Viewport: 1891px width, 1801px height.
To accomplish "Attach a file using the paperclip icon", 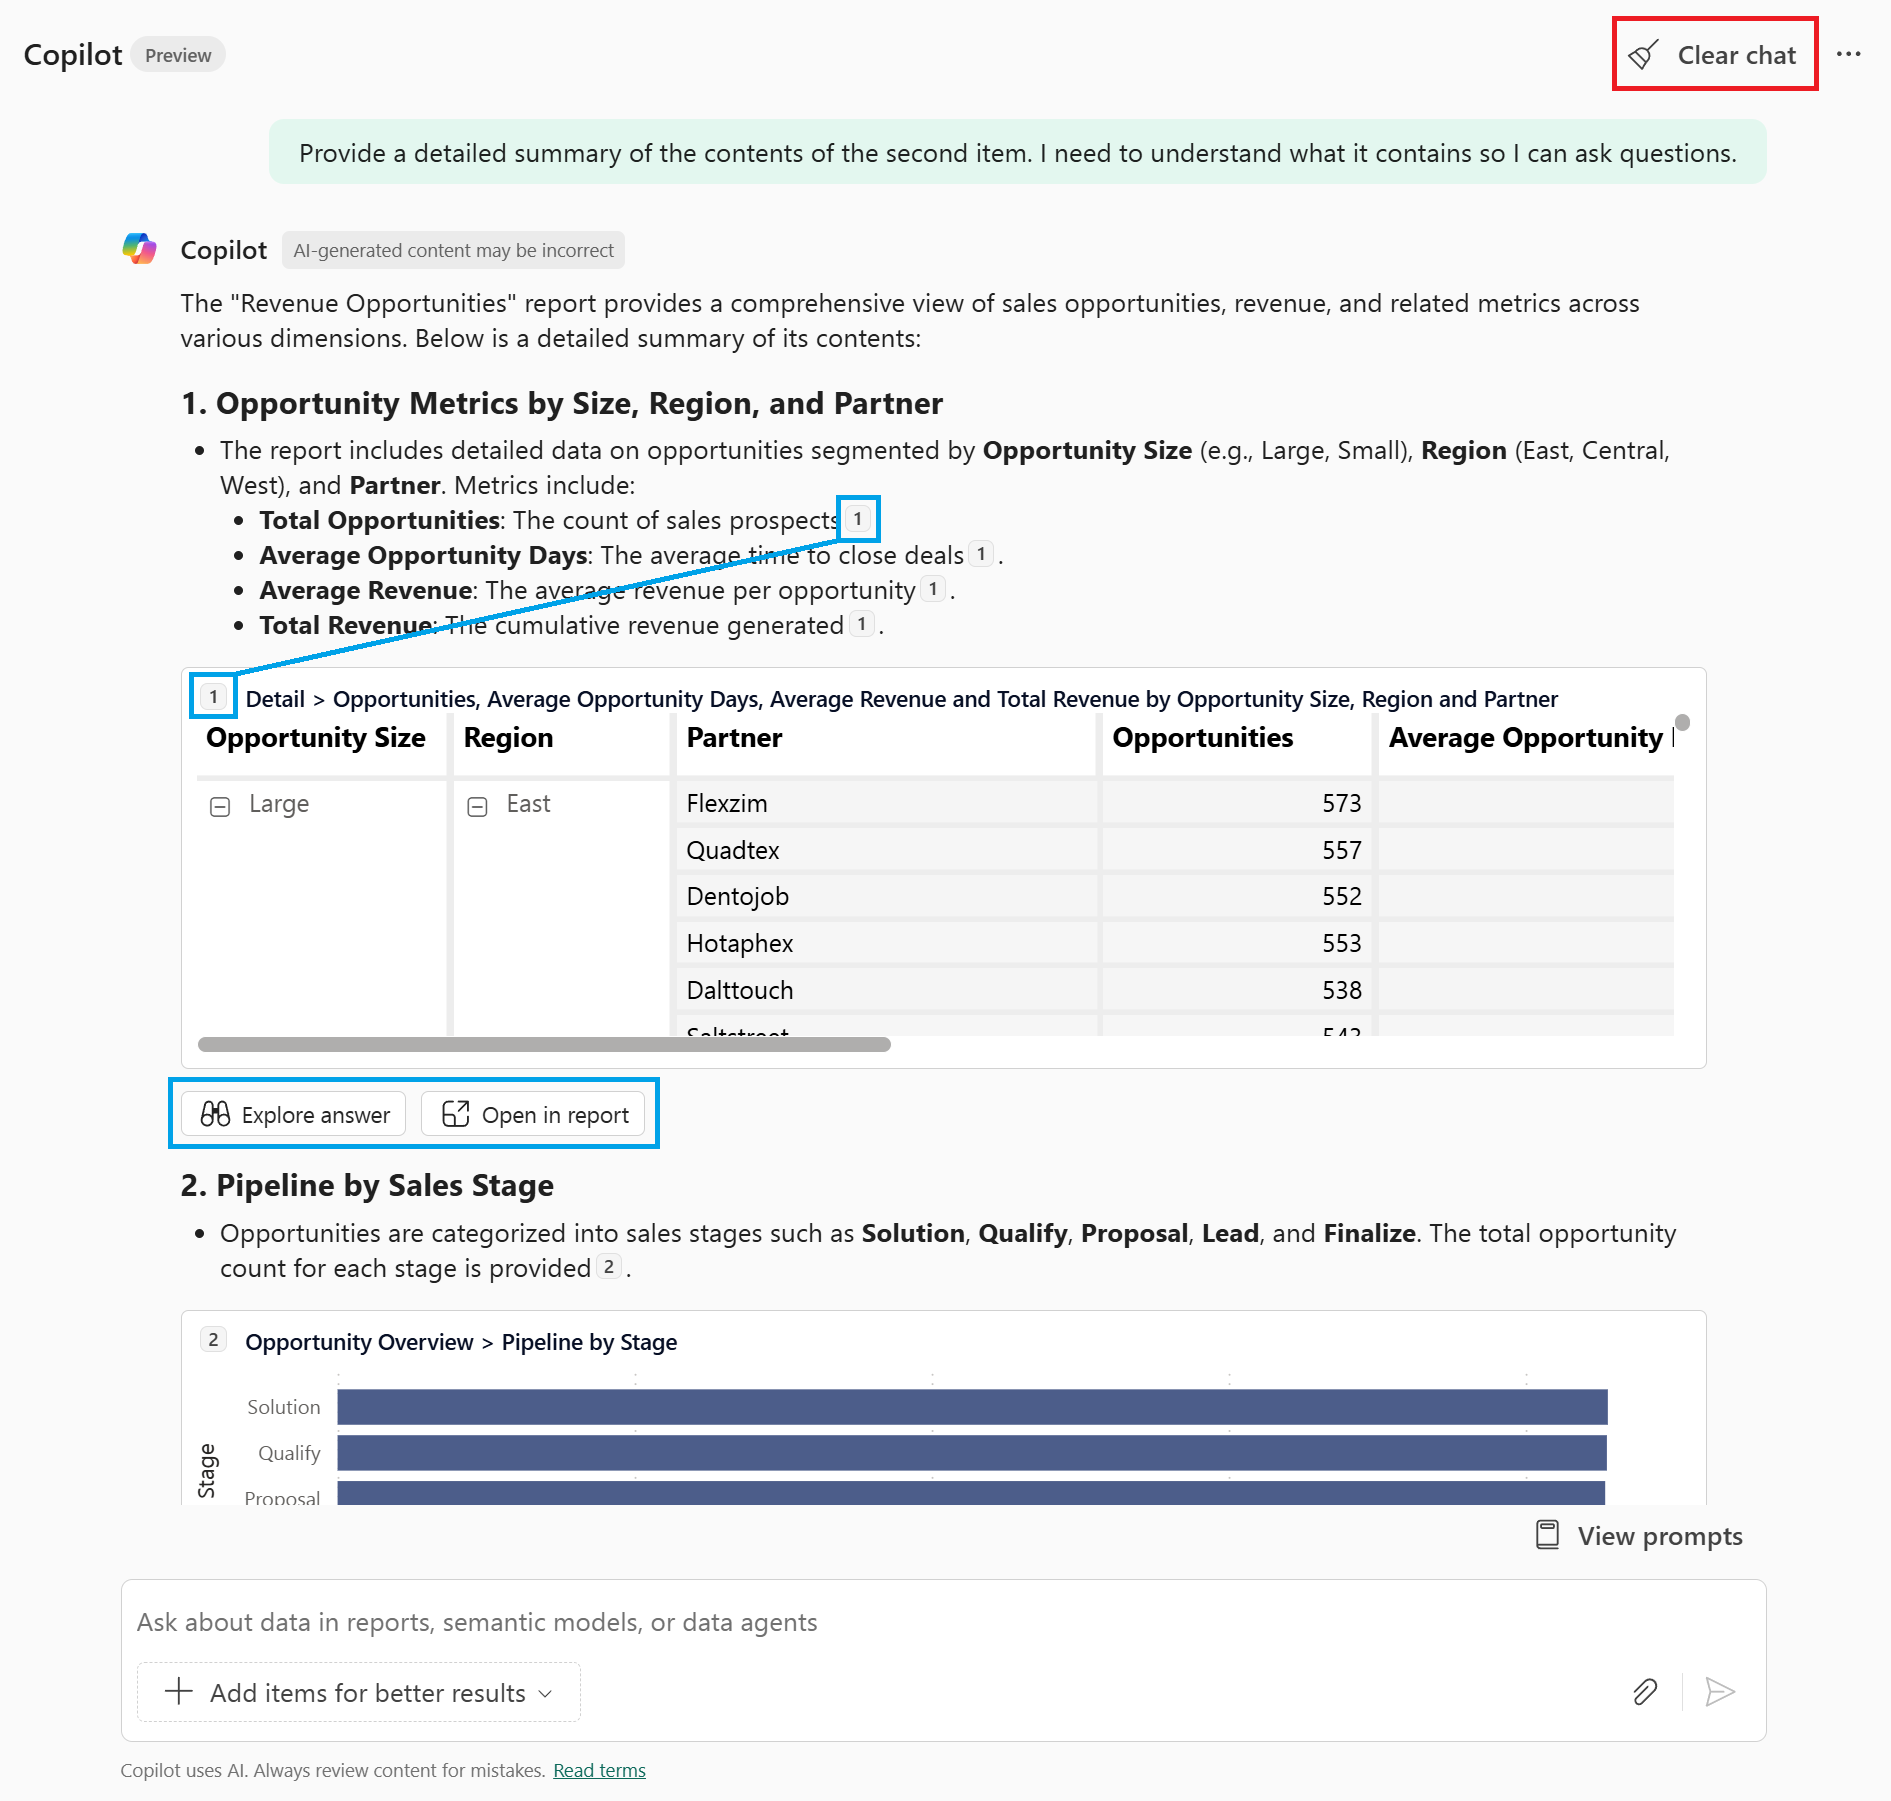I will coord(1643,1691).
